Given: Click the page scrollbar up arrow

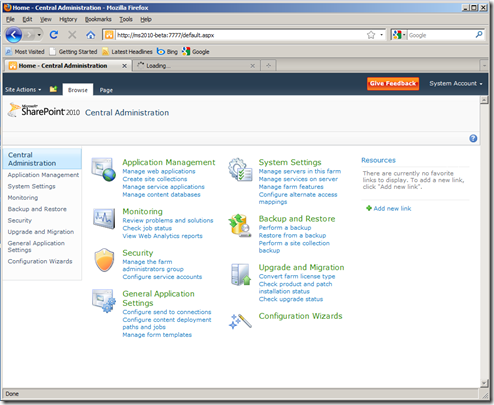Looking at the screenshot, I should 484,100.
